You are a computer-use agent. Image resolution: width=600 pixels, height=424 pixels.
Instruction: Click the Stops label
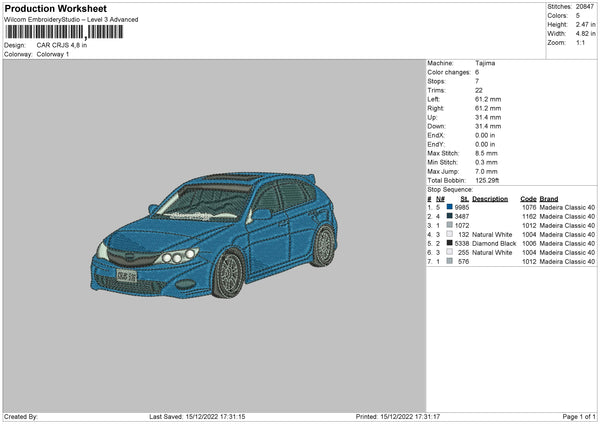click(x=437, y=81)
